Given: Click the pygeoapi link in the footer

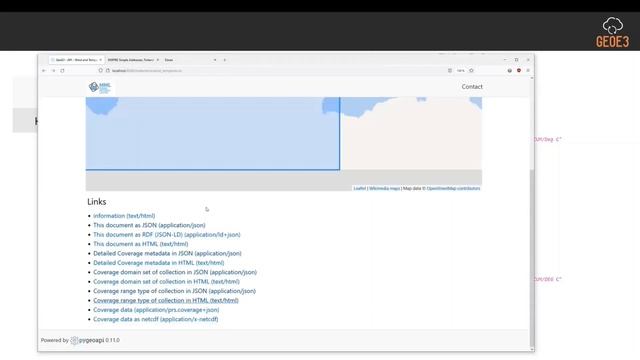Looking at the screenshot, I should click(87, 340).
